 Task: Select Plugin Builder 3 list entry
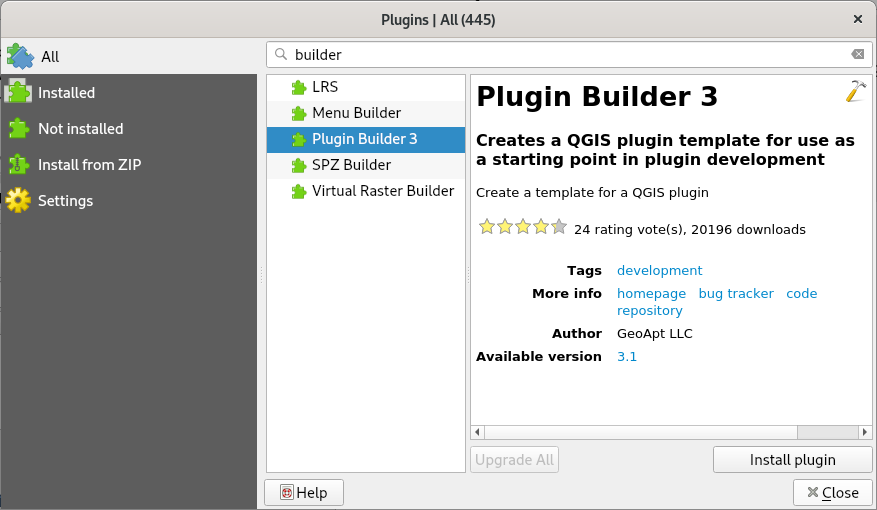366,139
